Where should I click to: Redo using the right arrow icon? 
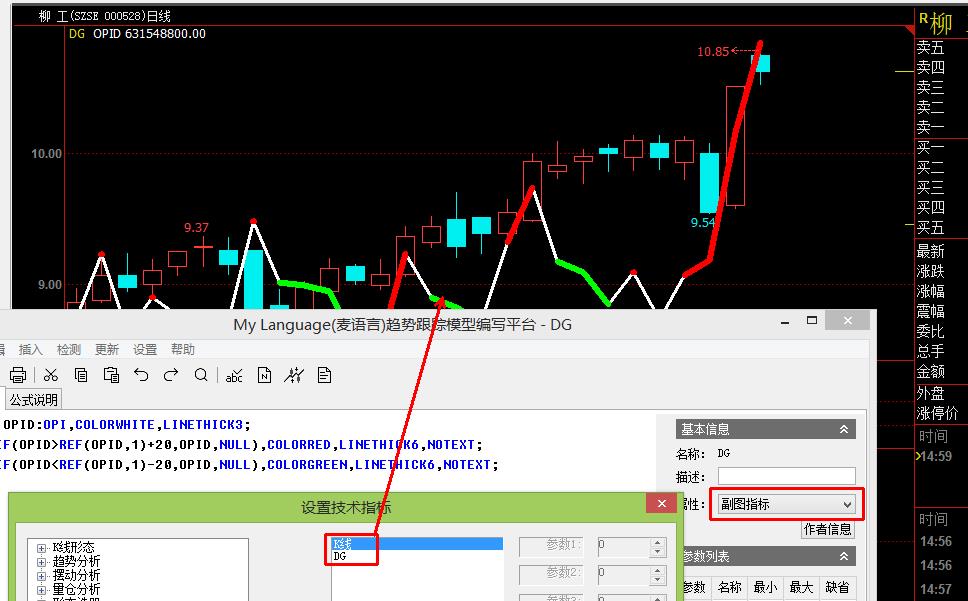(171, 375)
